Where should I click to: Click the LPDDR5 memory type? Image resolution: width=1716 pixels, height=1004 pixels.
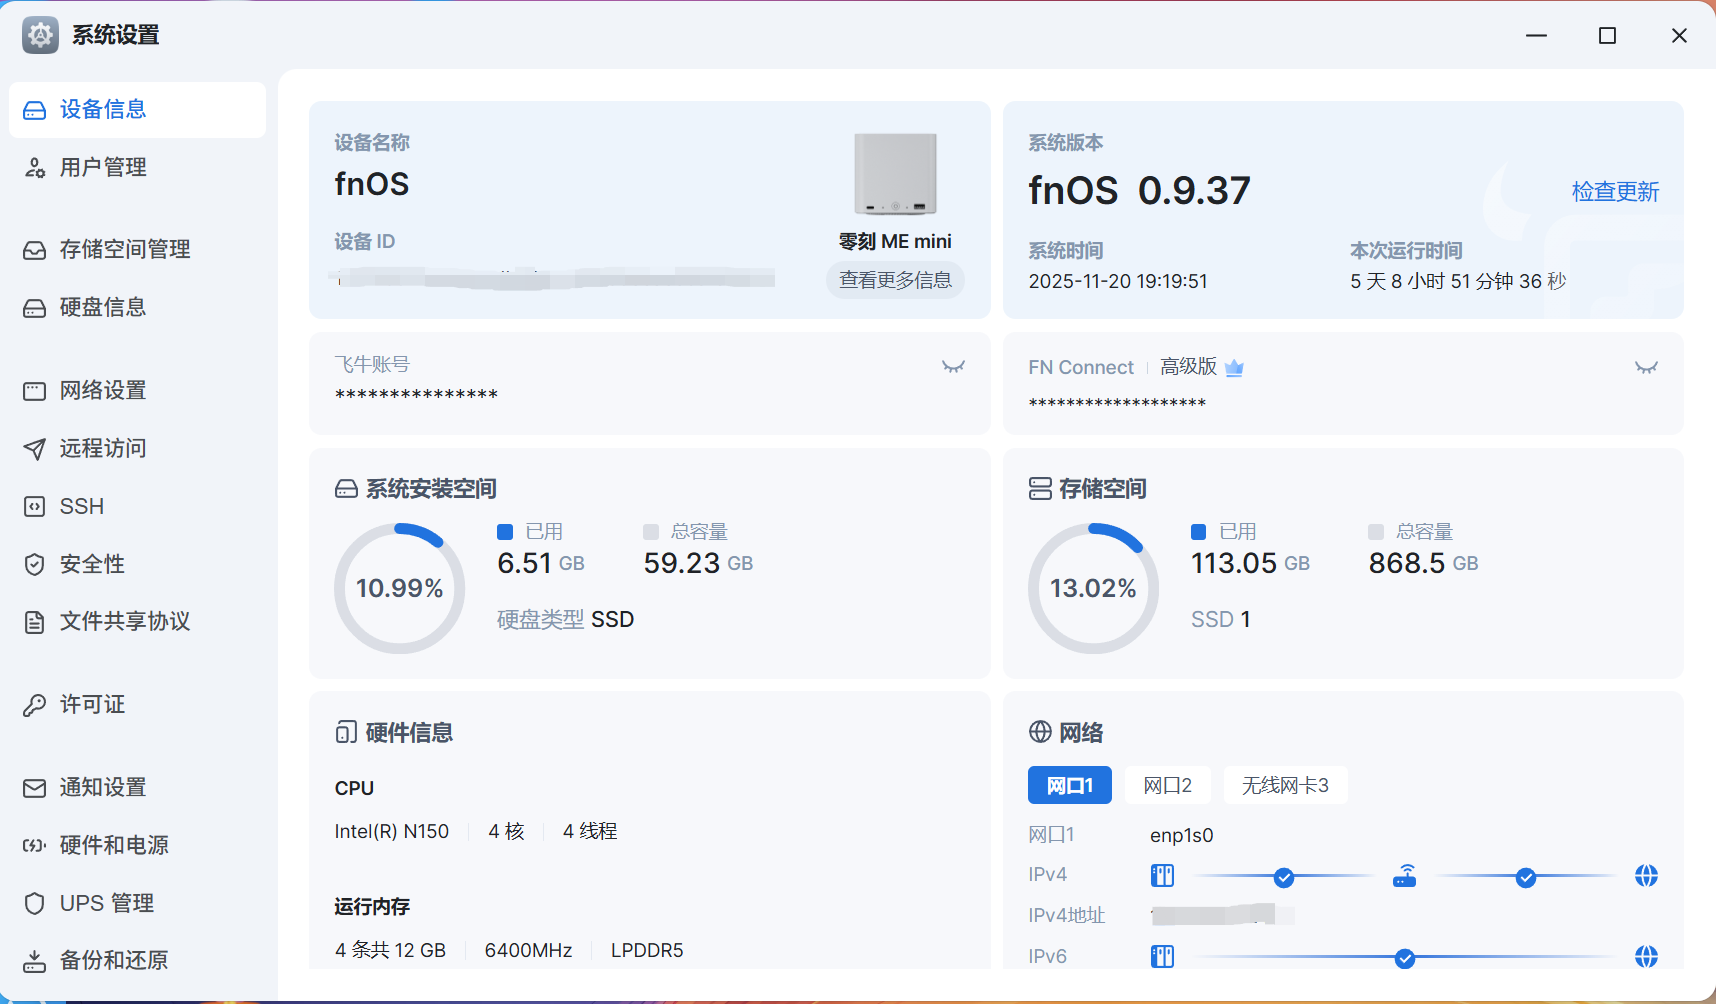(647, 950)
